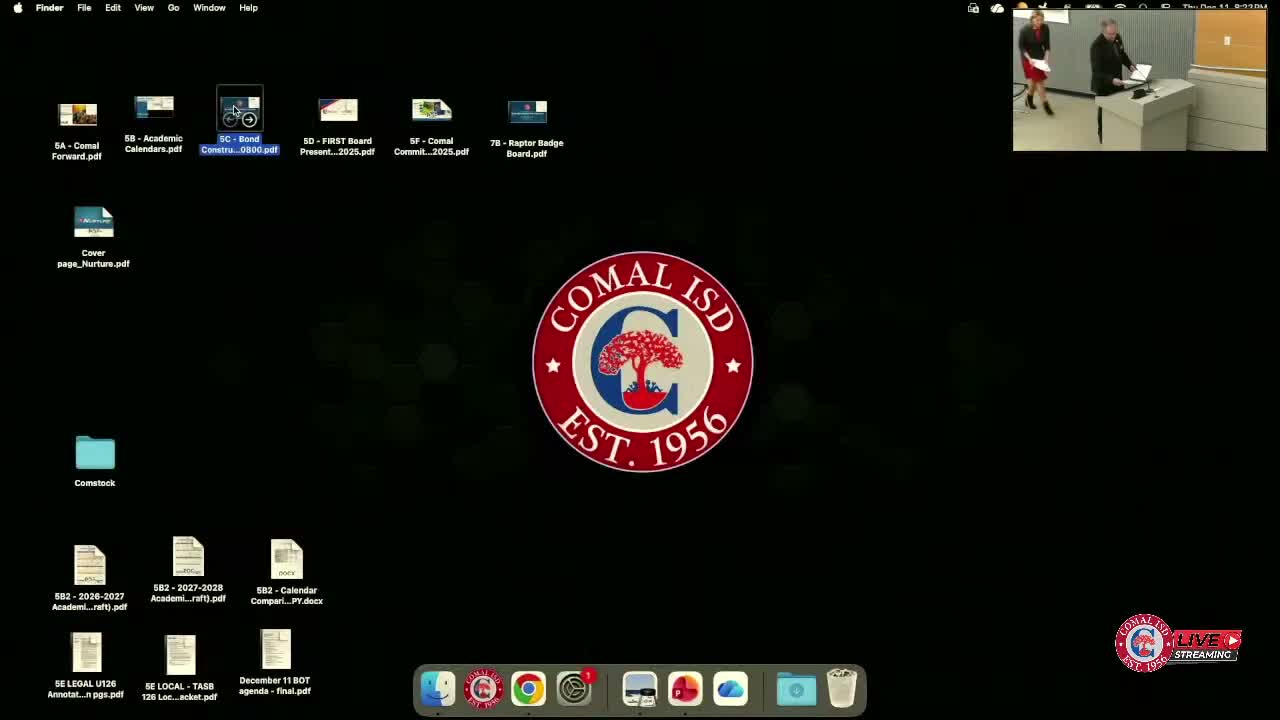
Task: Open Finder from the Dock
Action: [x=438, y=689]
